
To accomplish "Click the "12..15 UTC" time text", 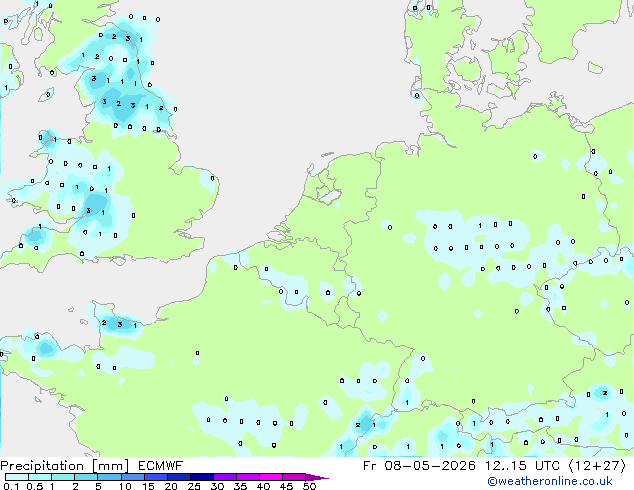I will click(523, 466).
